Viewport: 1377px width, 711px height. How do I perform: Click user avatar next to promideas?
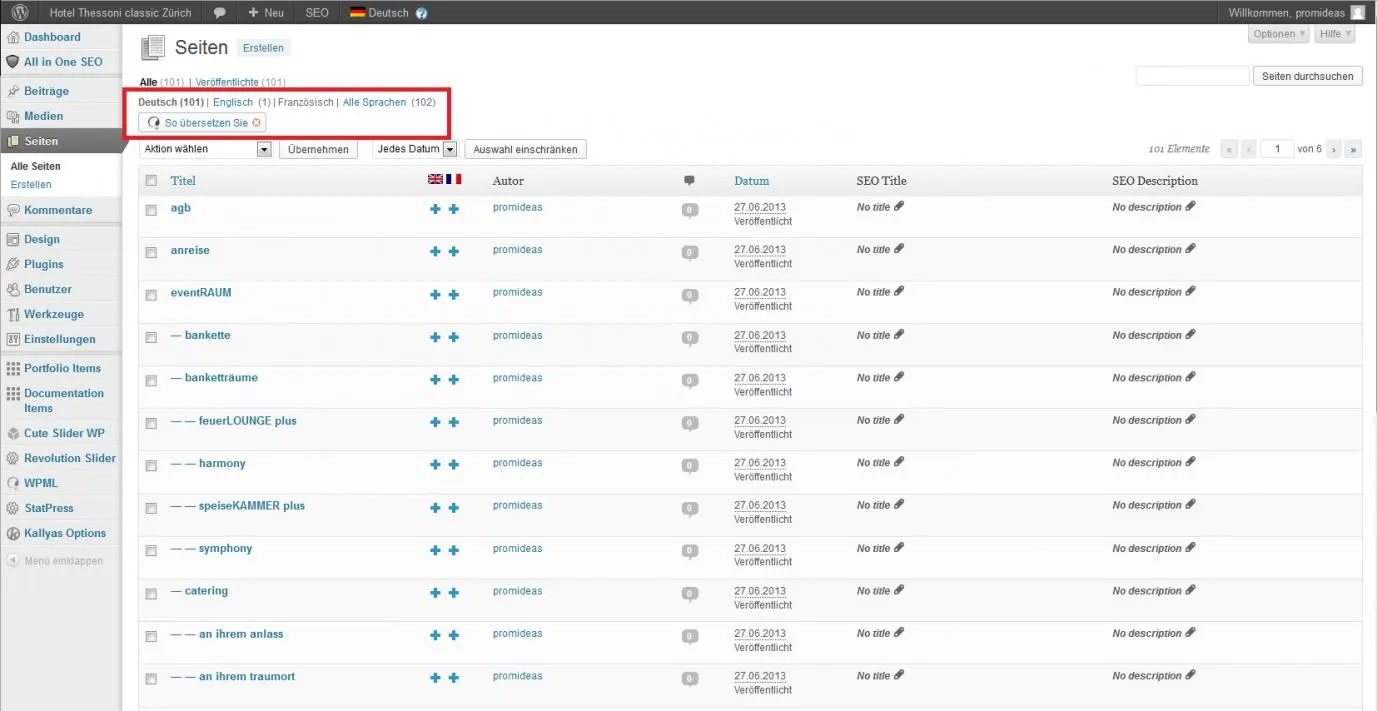1357,13
